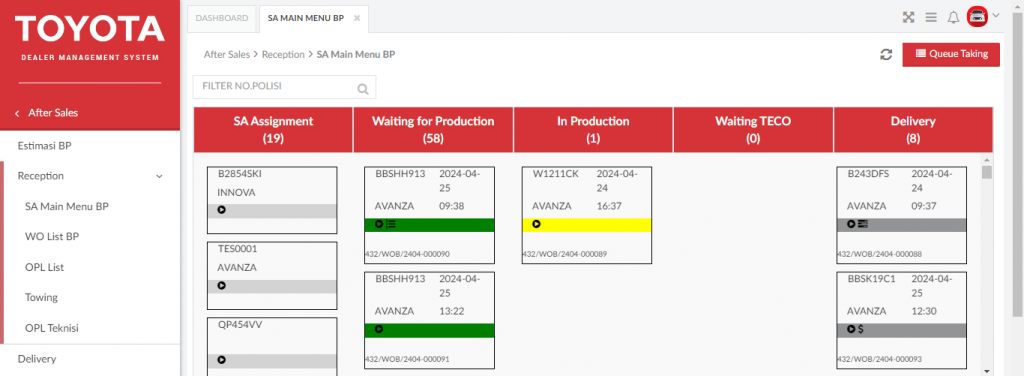Open the user avatar dropdown arrow
This screenshot has height=376, width=1024.
tap(995, 16)
